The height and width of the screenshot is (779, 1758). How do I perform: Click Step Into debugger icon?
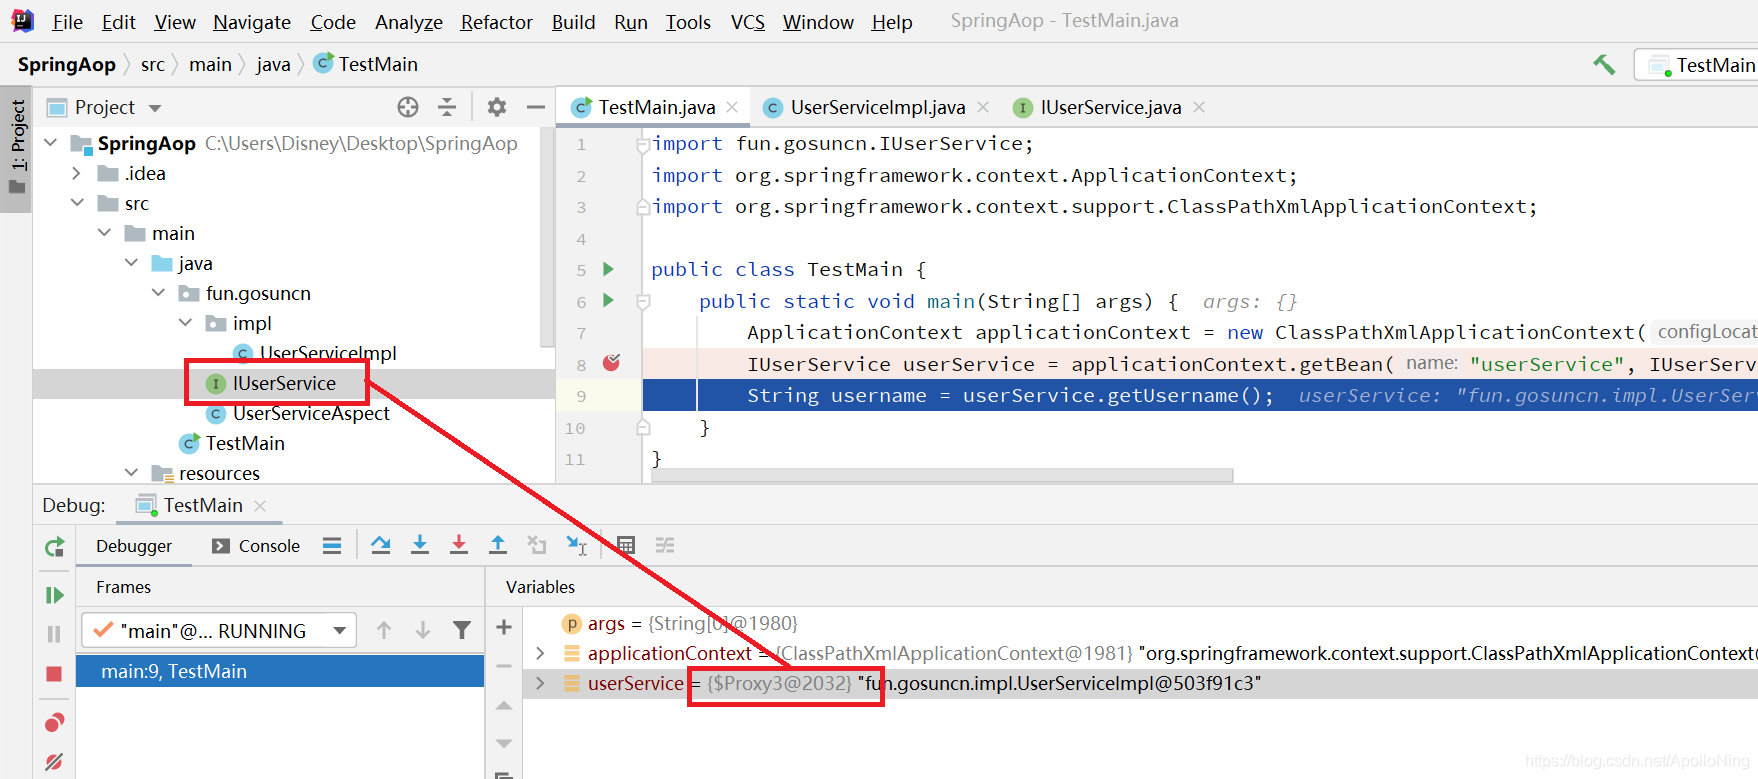pyautogui.click(x=420, y=545)
